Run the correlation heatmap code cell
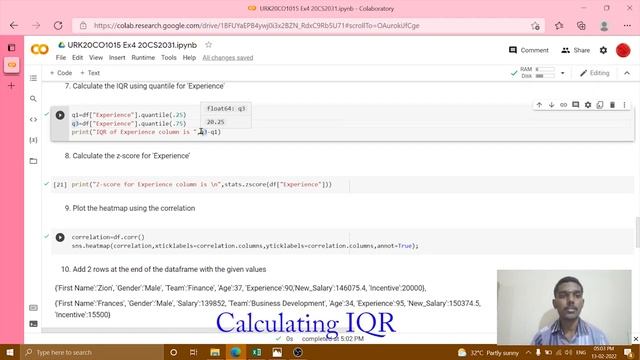640x360 pixels. coord(60,237)
